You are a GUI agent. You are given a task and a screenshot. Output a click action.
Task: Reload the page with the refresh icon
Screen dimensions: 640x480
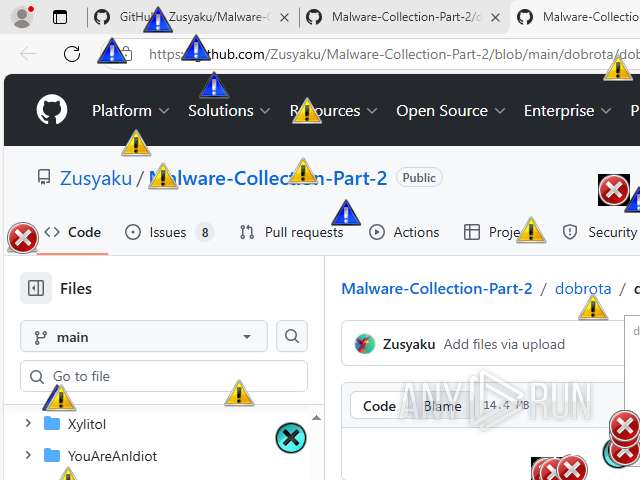72,54
